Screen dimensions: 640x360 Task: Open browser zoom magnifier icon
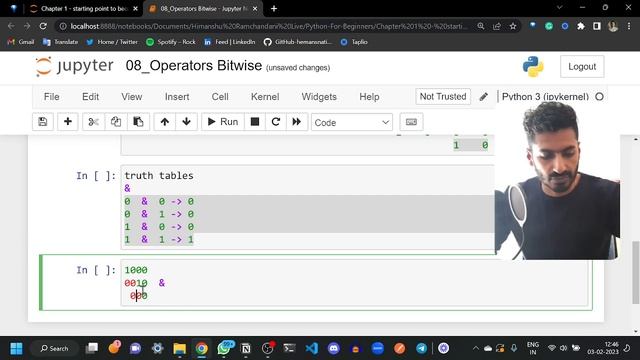tap(481, 26)
